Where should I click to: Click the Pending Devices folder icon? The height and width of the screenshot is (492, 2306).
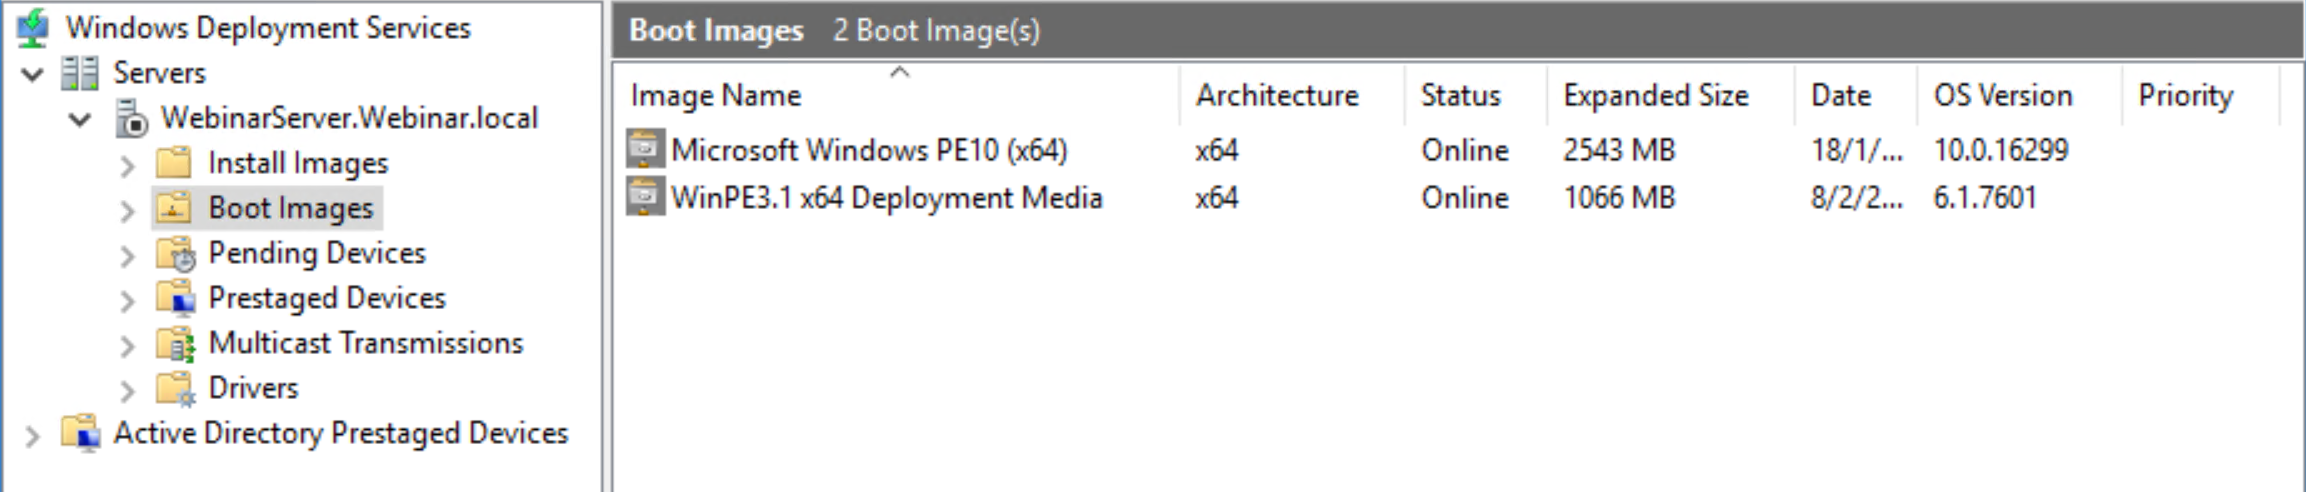(x=176, y=254)
